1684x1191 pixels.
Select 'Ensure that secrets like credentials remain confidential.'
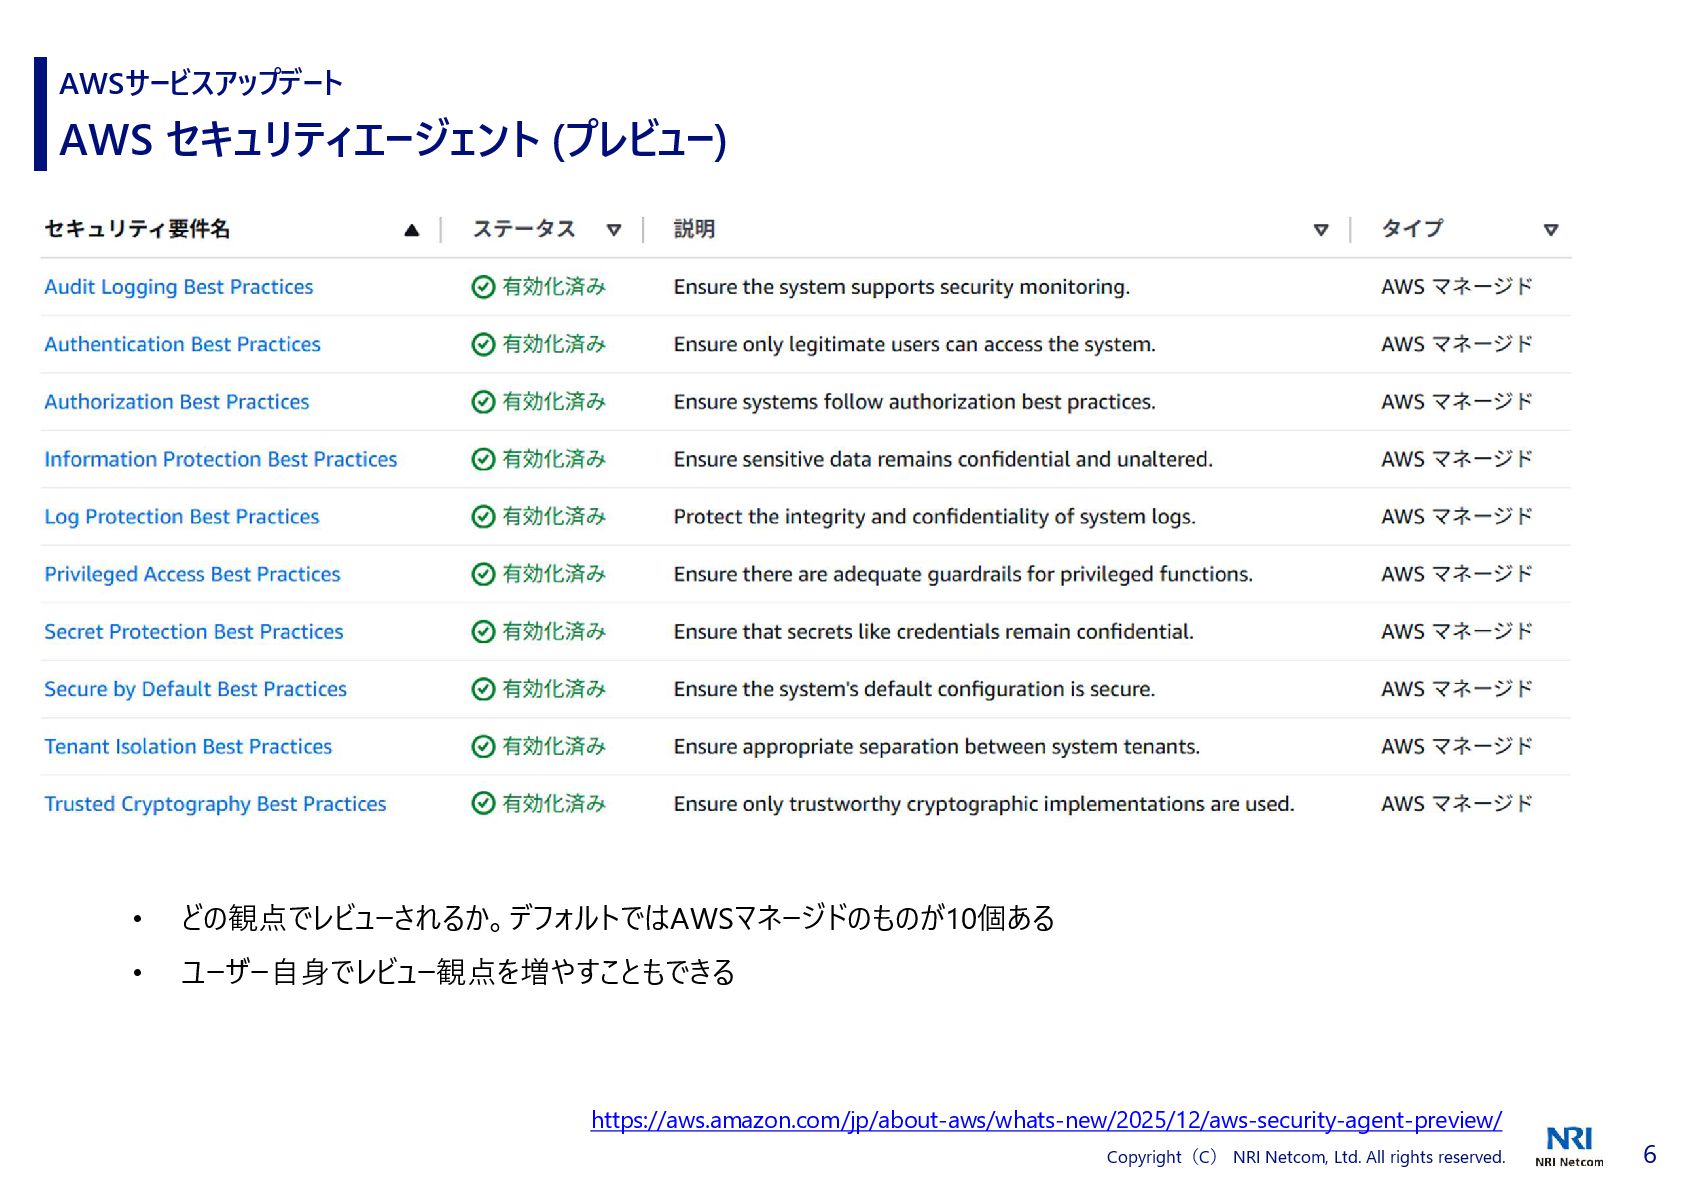(934, 632)
